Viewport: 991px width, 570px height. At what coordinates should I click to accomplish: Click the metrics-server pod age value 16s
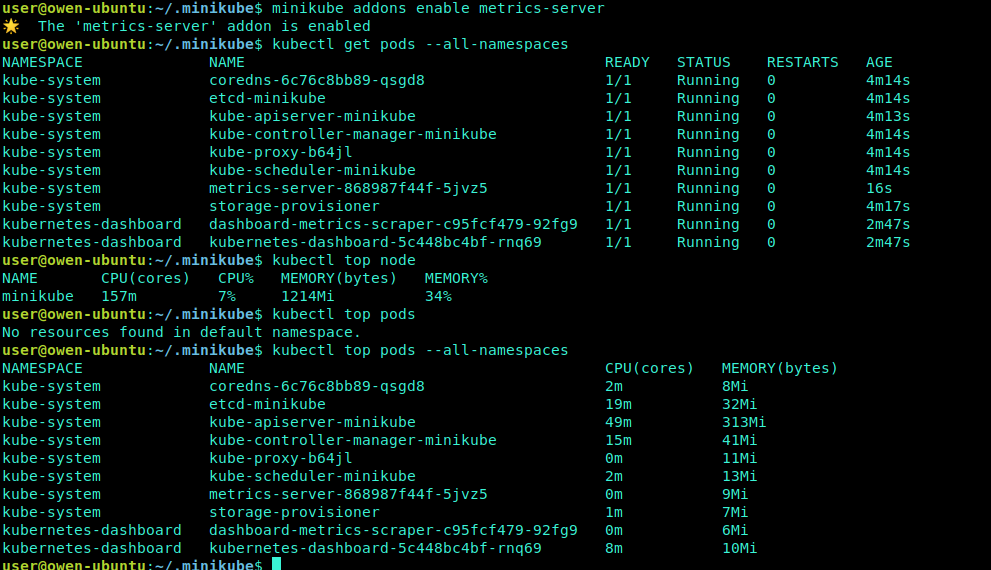(879, 188)
